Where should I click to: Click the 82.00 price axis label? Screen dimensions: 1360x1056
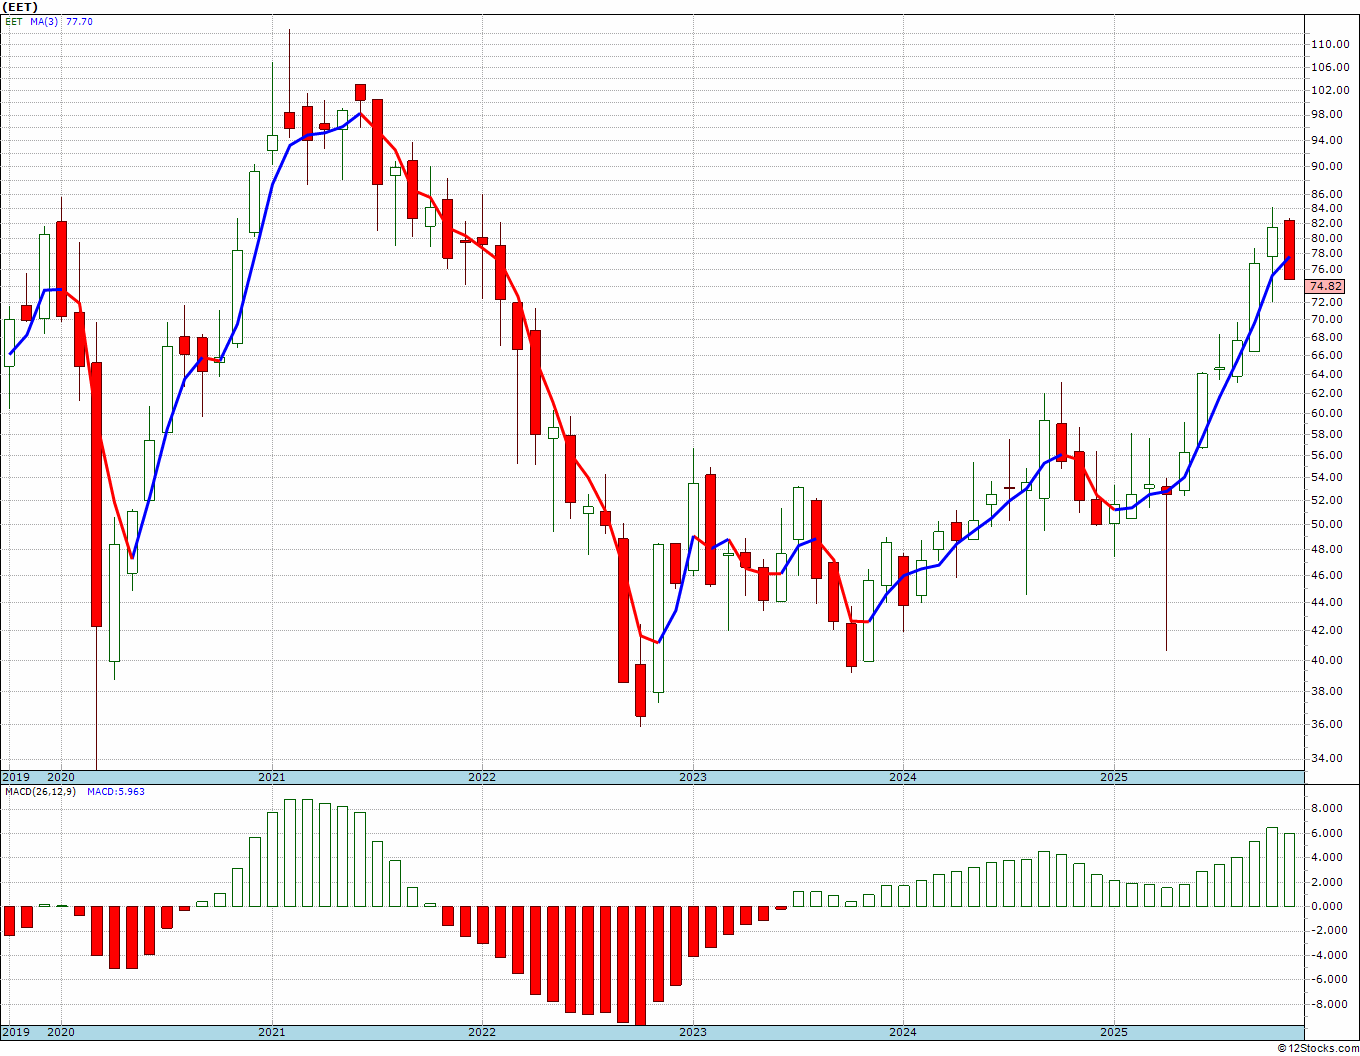pos(1328,223)
